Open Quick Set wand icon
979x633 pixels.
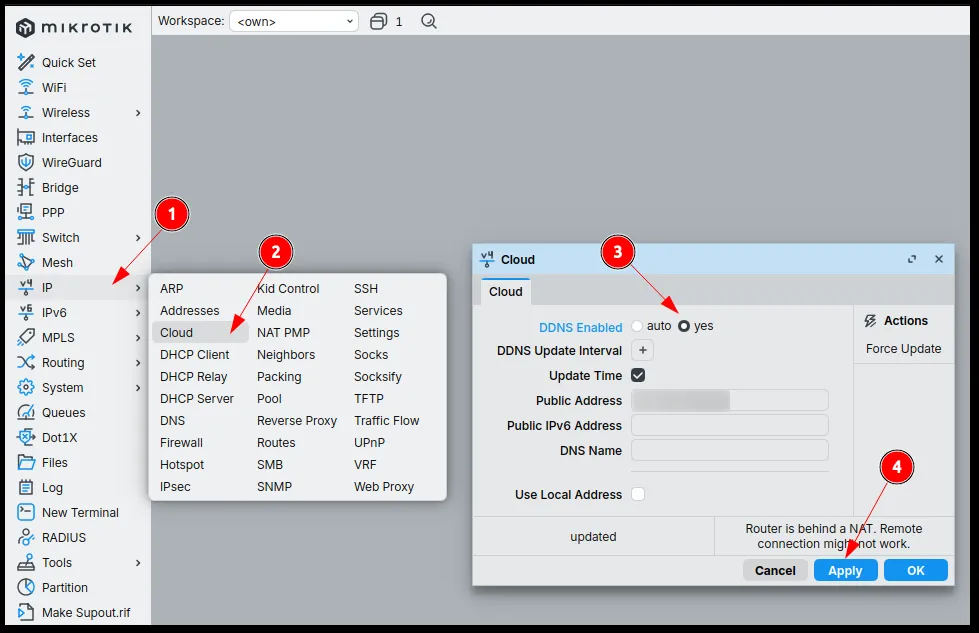pos(26,62)
